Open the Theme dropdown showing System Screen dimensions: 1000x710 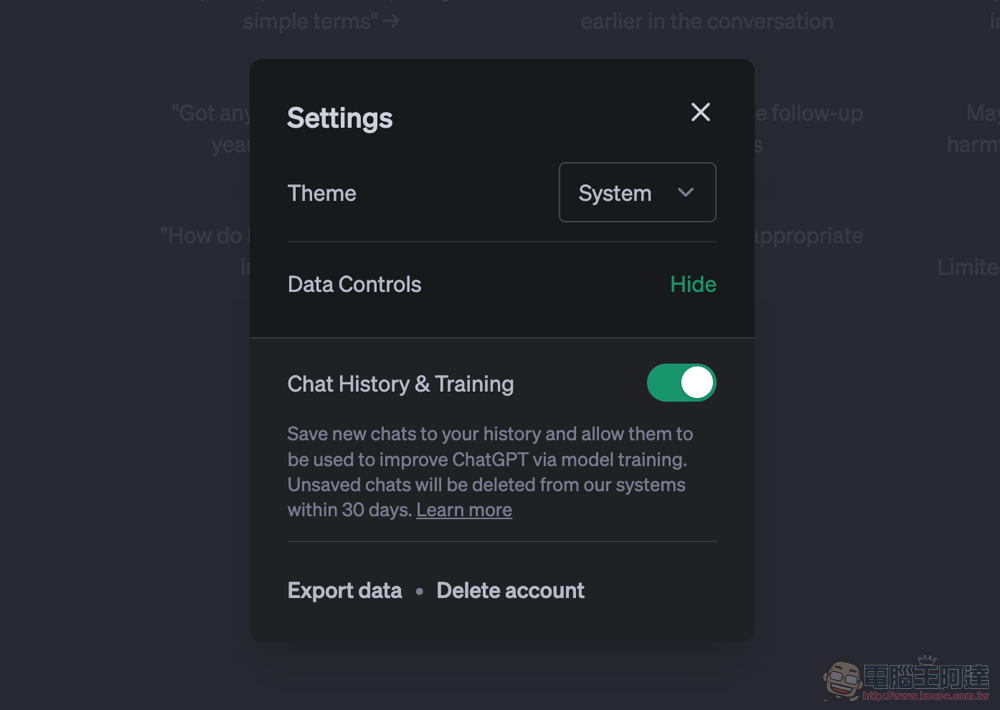[x=637, y=192]
